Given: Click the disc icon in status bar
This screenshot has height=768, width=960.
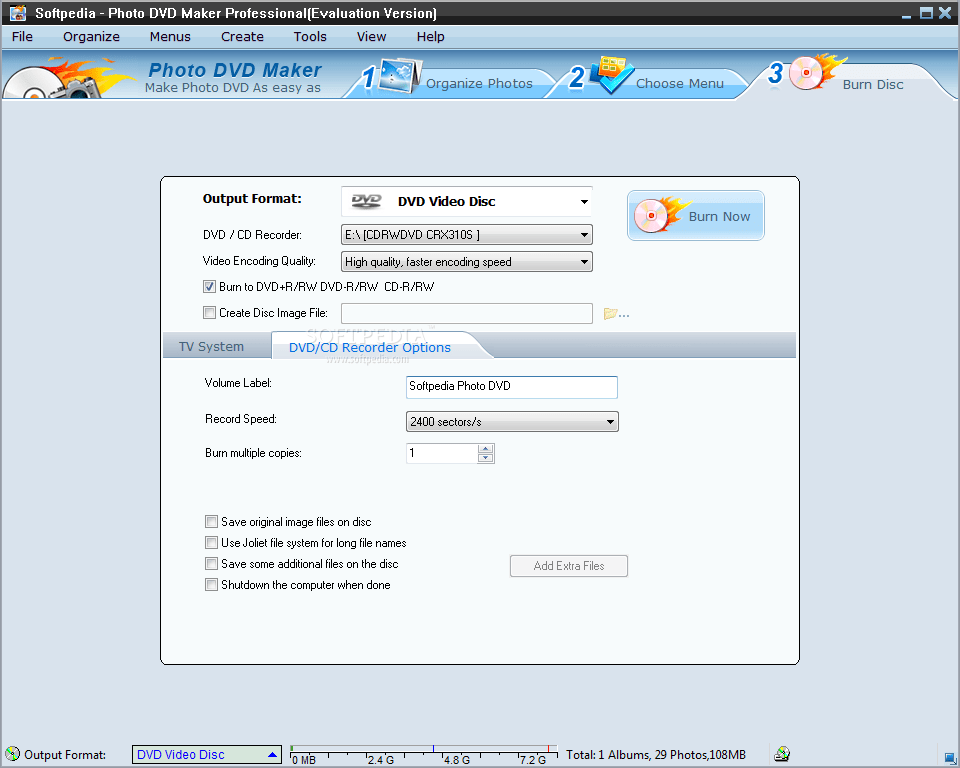Looking at the screenshot, I should 12,754.
